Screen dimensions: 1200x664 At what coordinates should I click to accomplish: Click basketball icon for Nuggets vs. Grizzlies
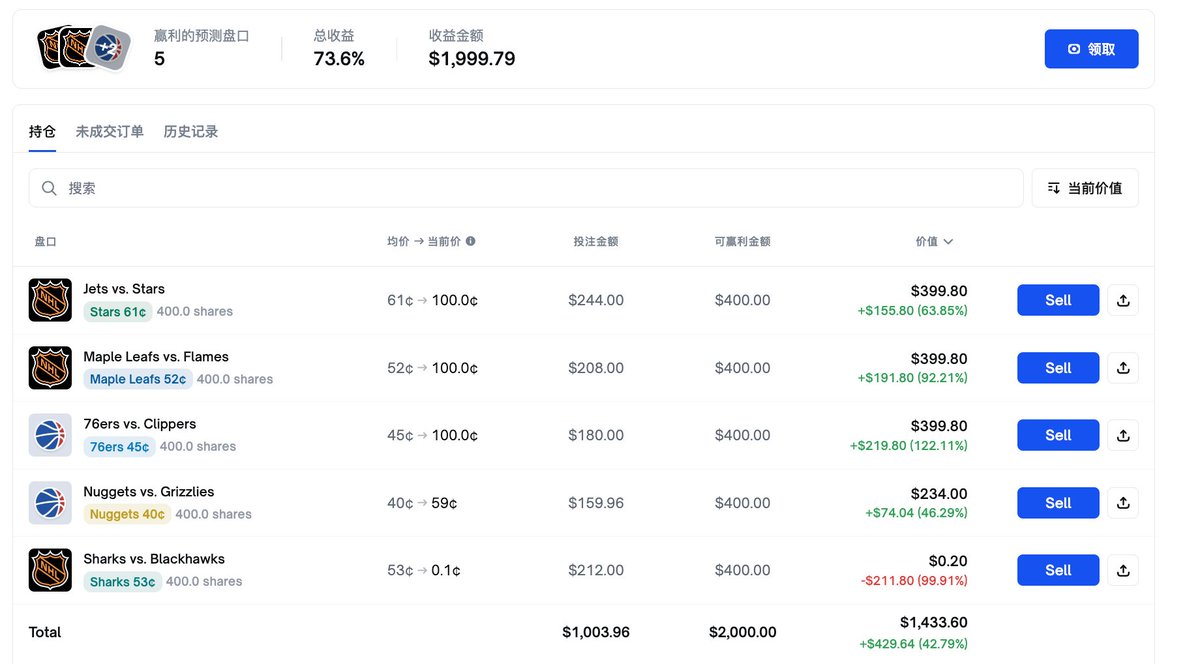[x=50, y=503]
